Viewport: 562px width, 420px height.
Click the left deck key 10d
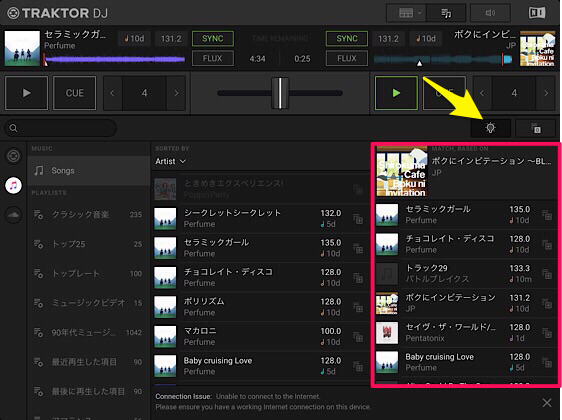coord(134,39)
